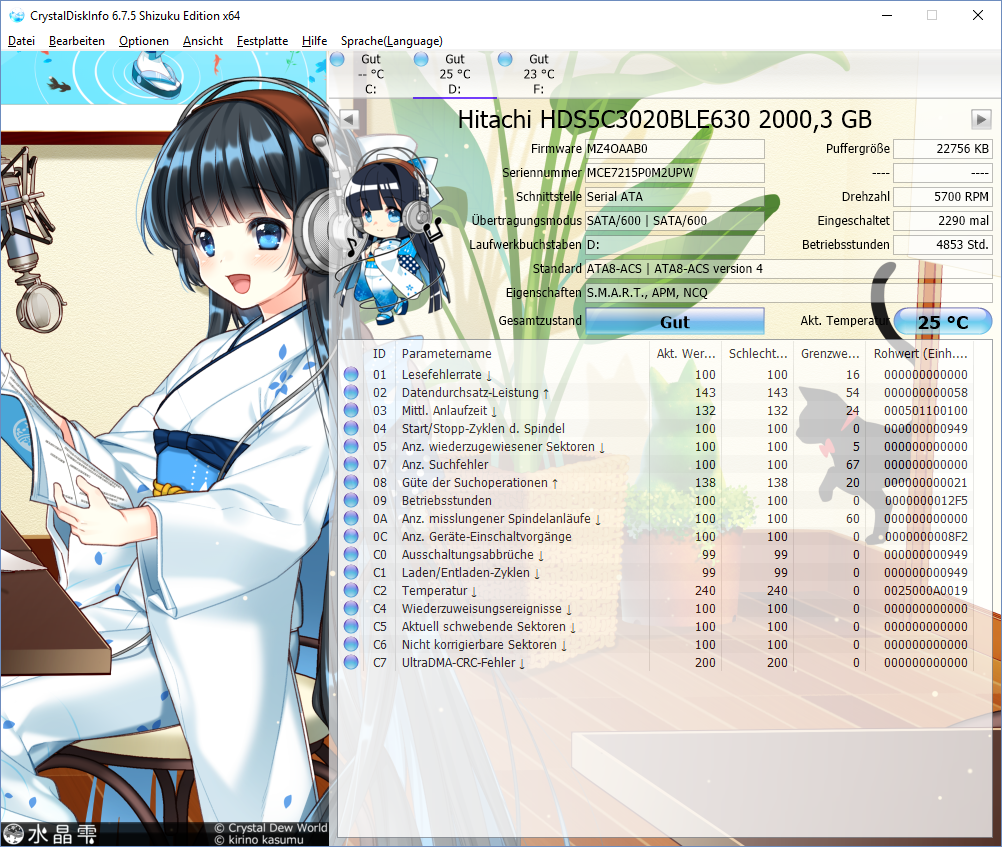Click the Akt. Wer... column header
Screen dimensions: 1002x847
[x=685, y=354]
